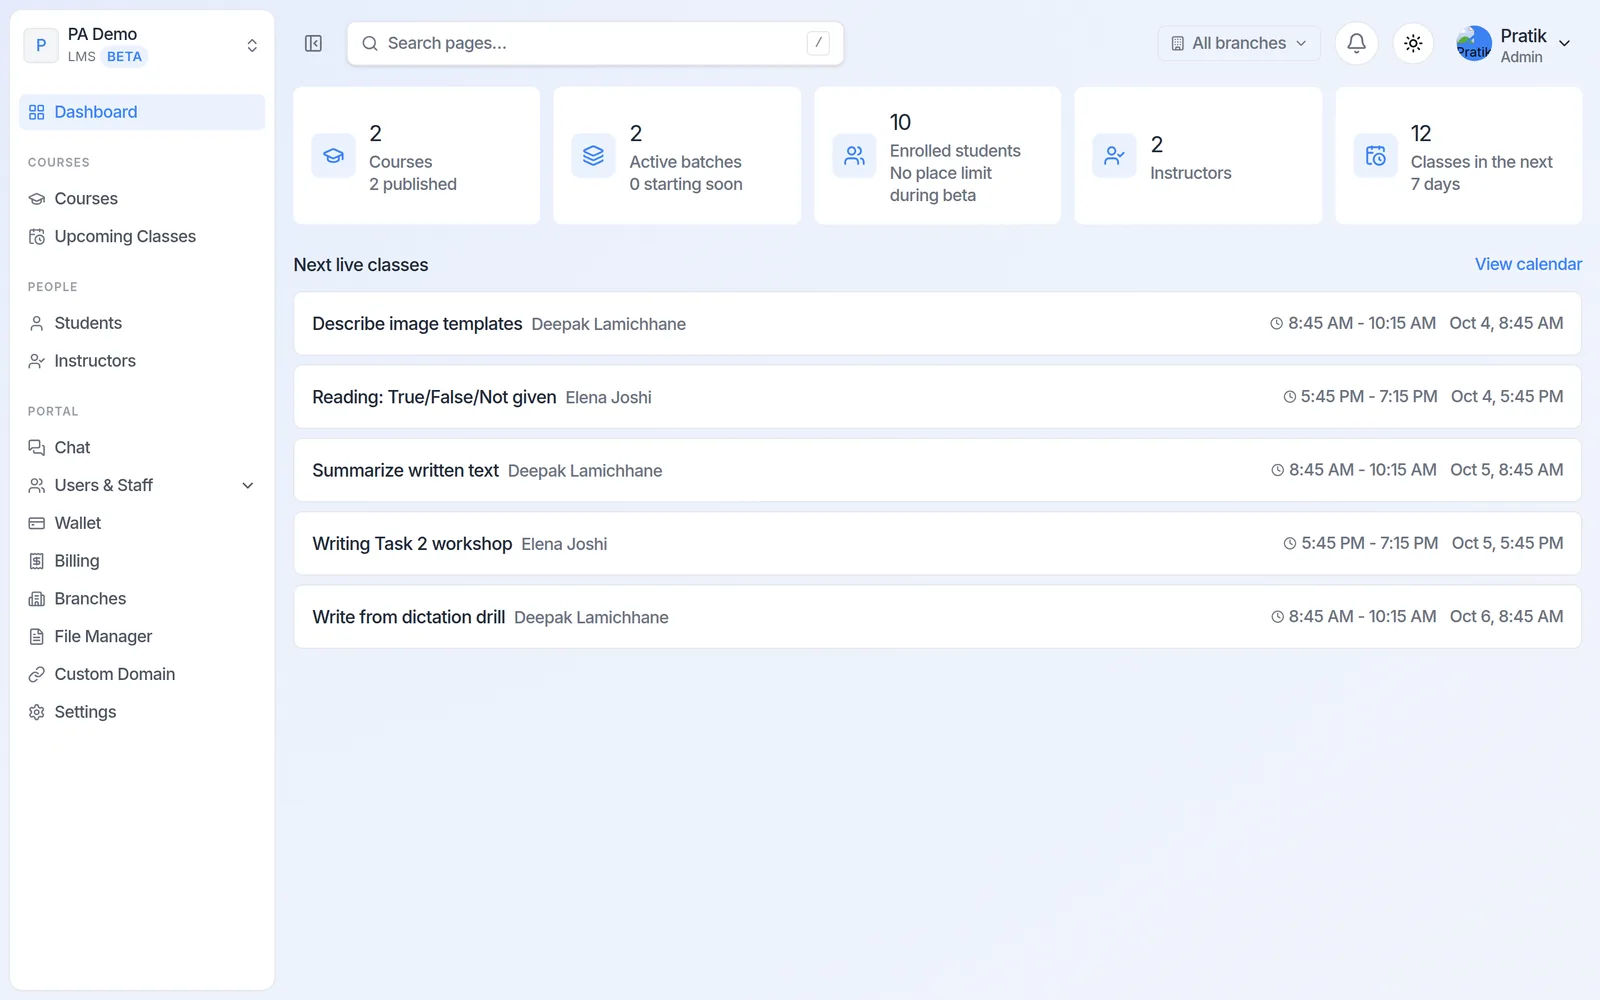Open the Billing page

tap(142, 561)
